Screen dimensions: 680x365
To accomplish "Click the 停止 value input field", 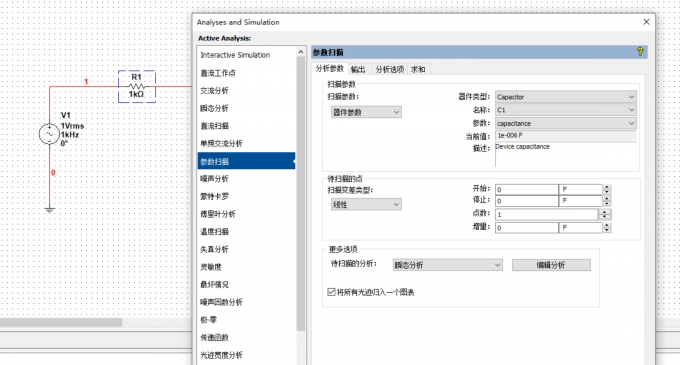I will (526, 201).
